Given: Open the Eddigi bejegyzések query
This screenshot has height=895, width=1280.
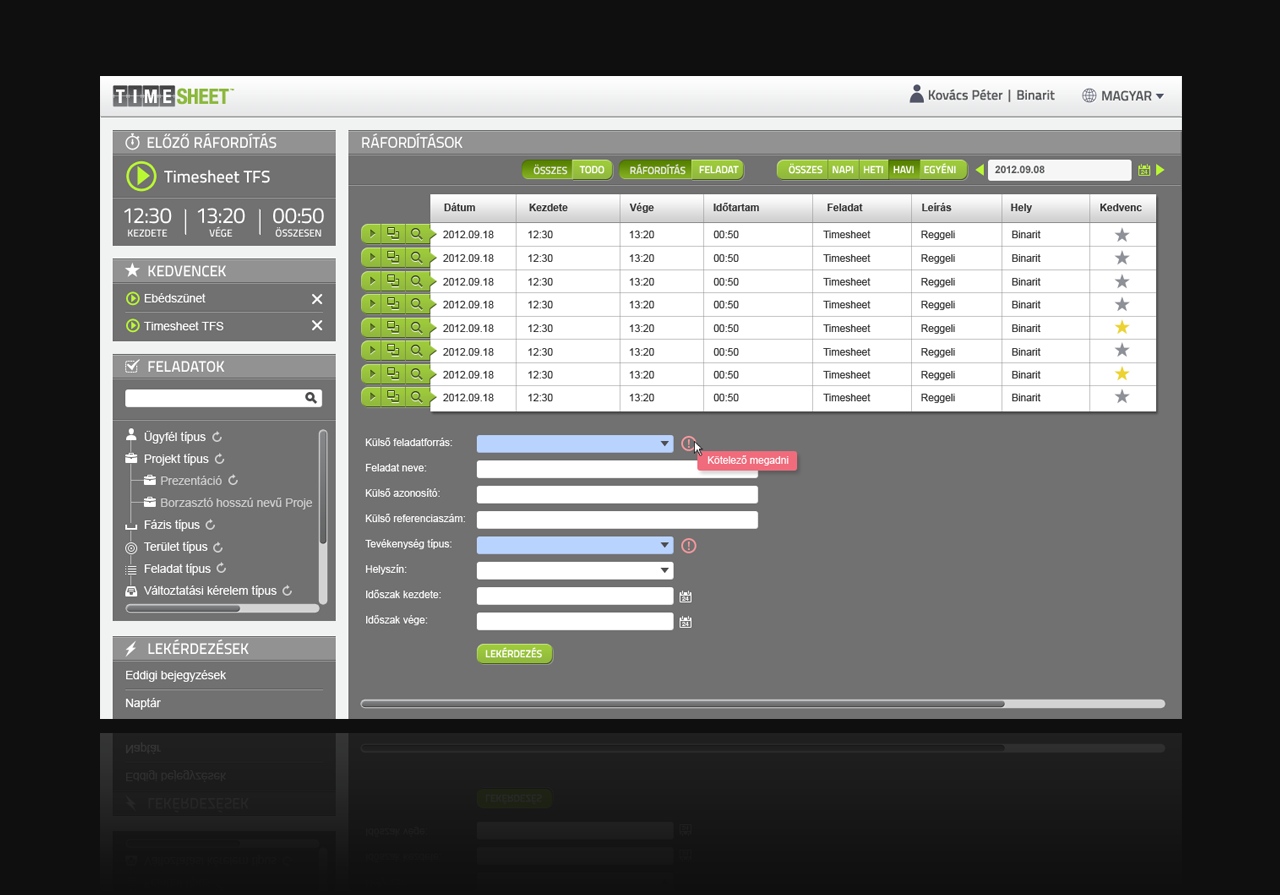Looking at the screenshot, I should coord(176,676).
